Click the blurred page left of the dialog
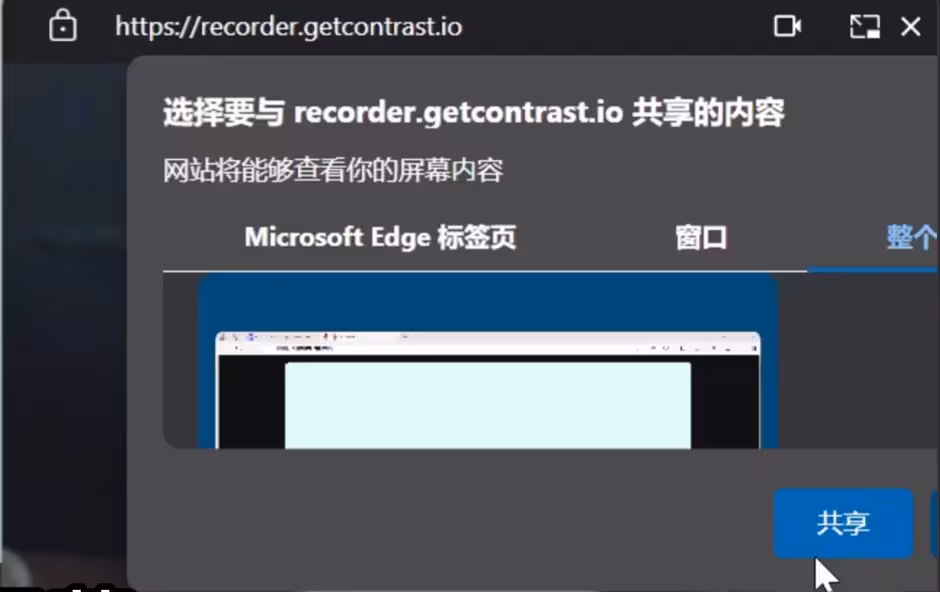940x592 pixels. 64,300
